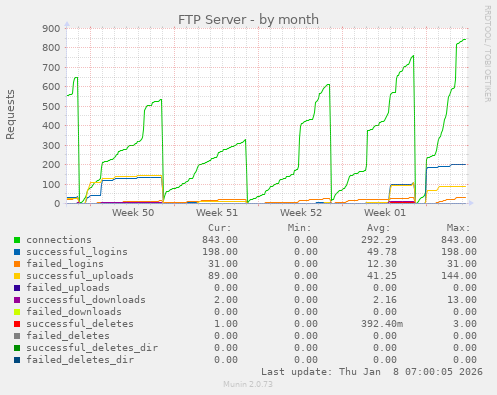Click the lime failed_downloads swatch

click(17, 312)
